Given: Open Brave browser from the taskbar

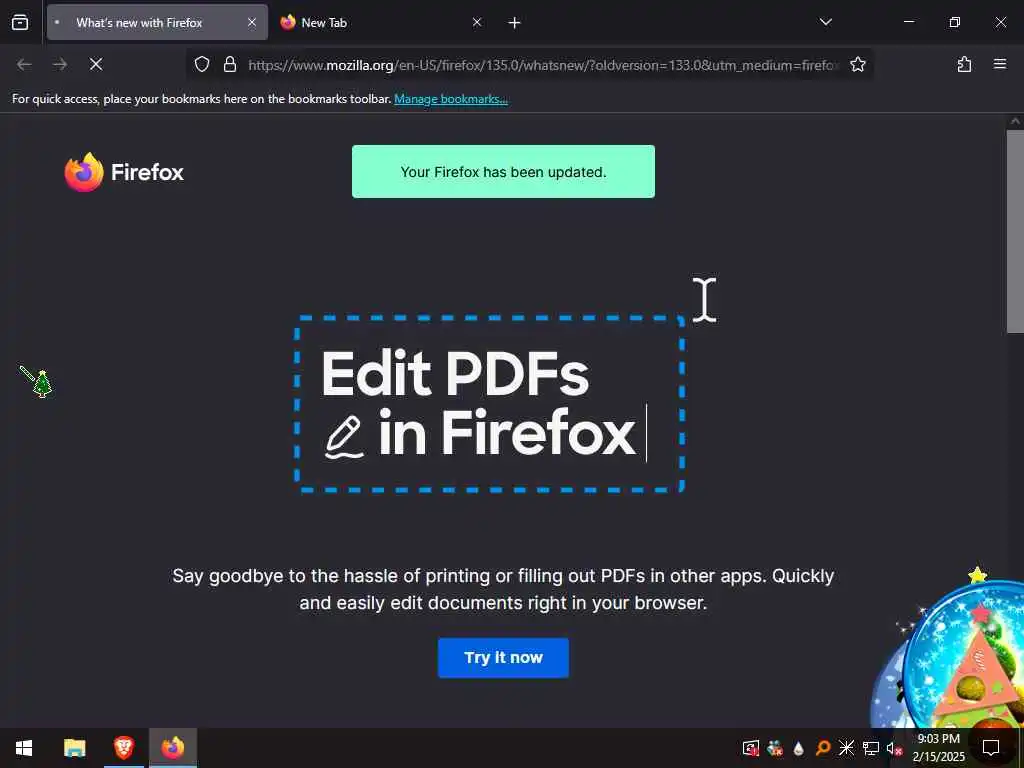Looking at the screenshot, I should [x=123, y=748].
